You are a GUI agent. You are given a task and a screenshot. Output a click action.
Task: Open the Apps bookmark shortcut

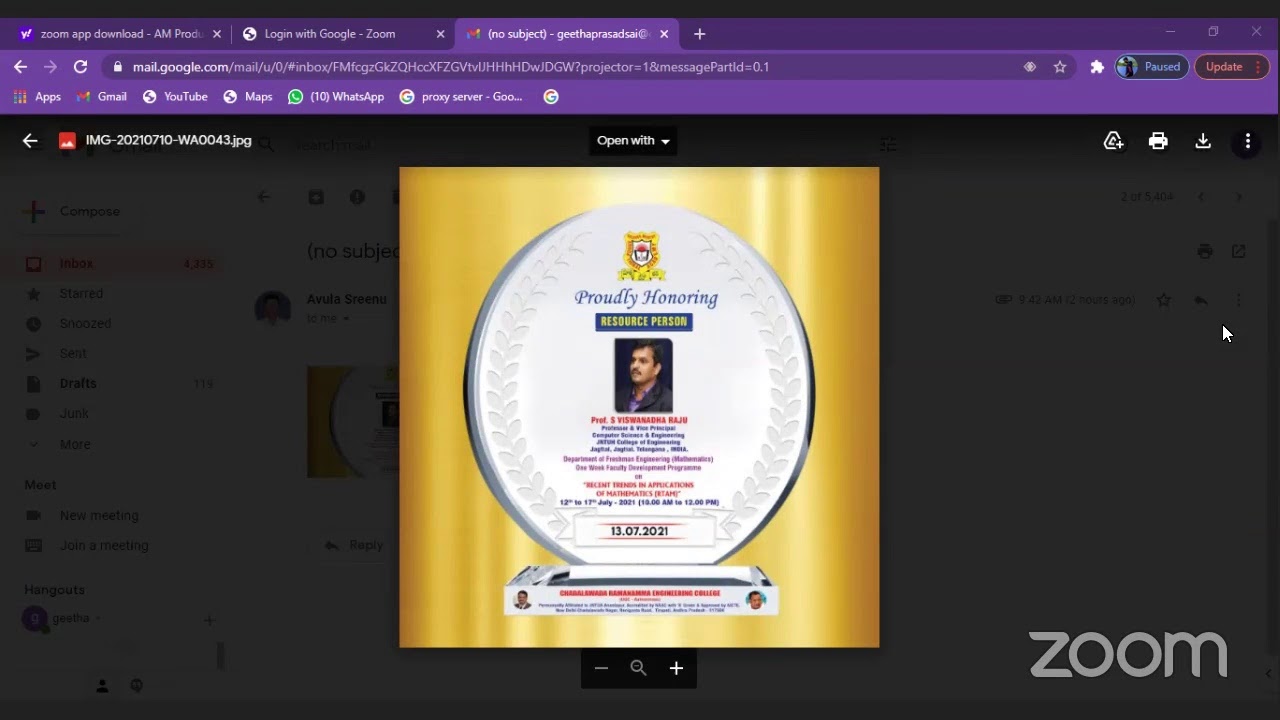[37, 97]
